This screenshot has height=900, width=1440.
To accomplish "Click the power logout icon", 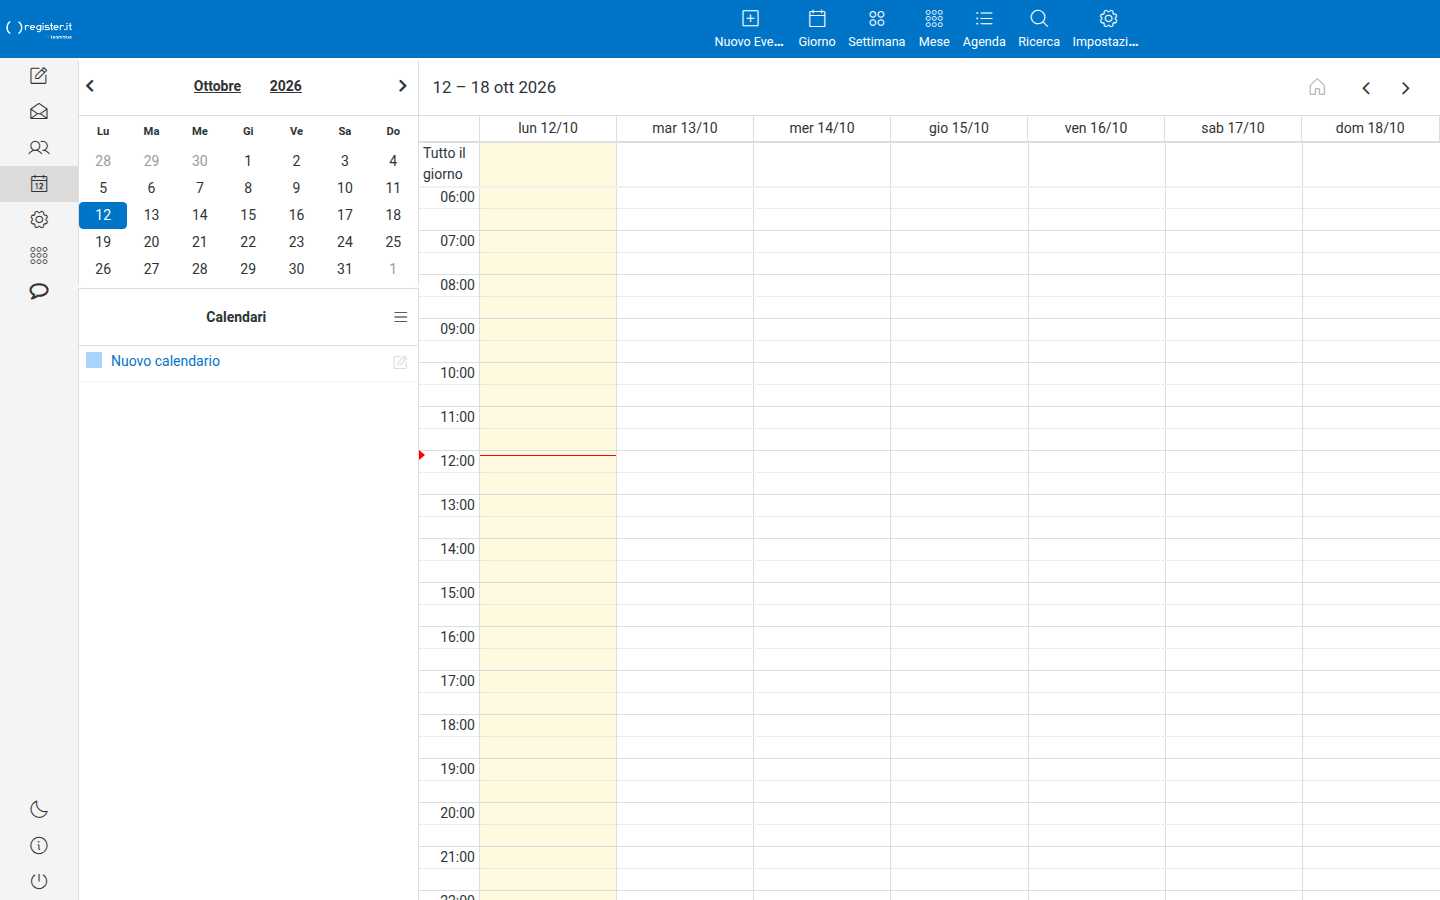I will [39, 882].
